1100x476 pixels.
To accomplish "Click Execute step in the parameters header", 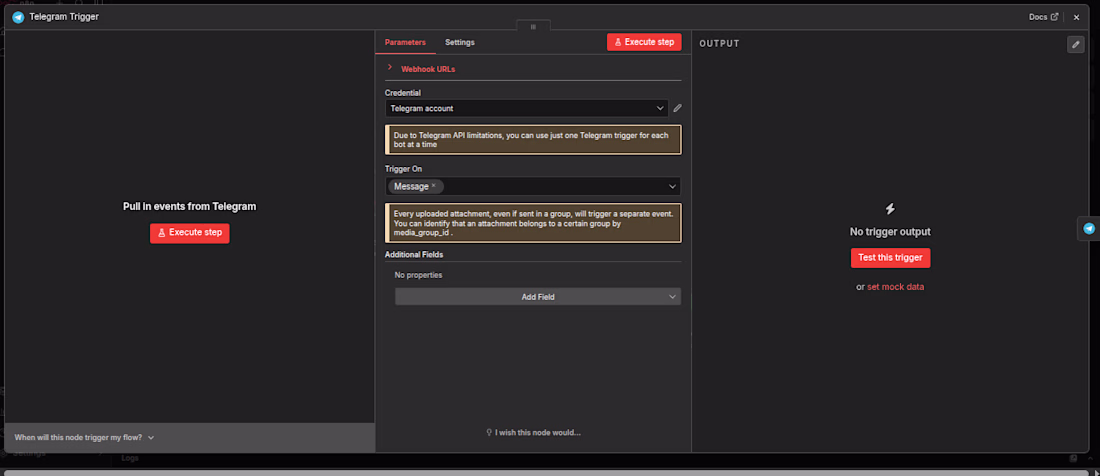I will point(644,42).
